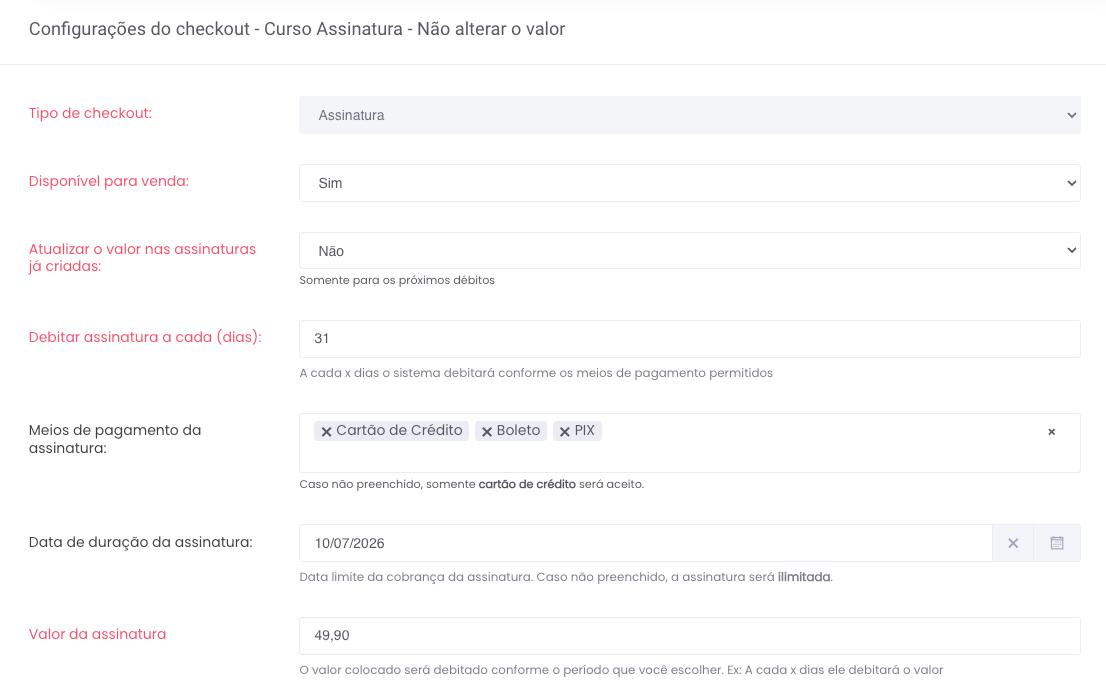Click the 'A cada x dias o sistema debitará' hint
Screen dimensions: 1106x695
[536, 373]
